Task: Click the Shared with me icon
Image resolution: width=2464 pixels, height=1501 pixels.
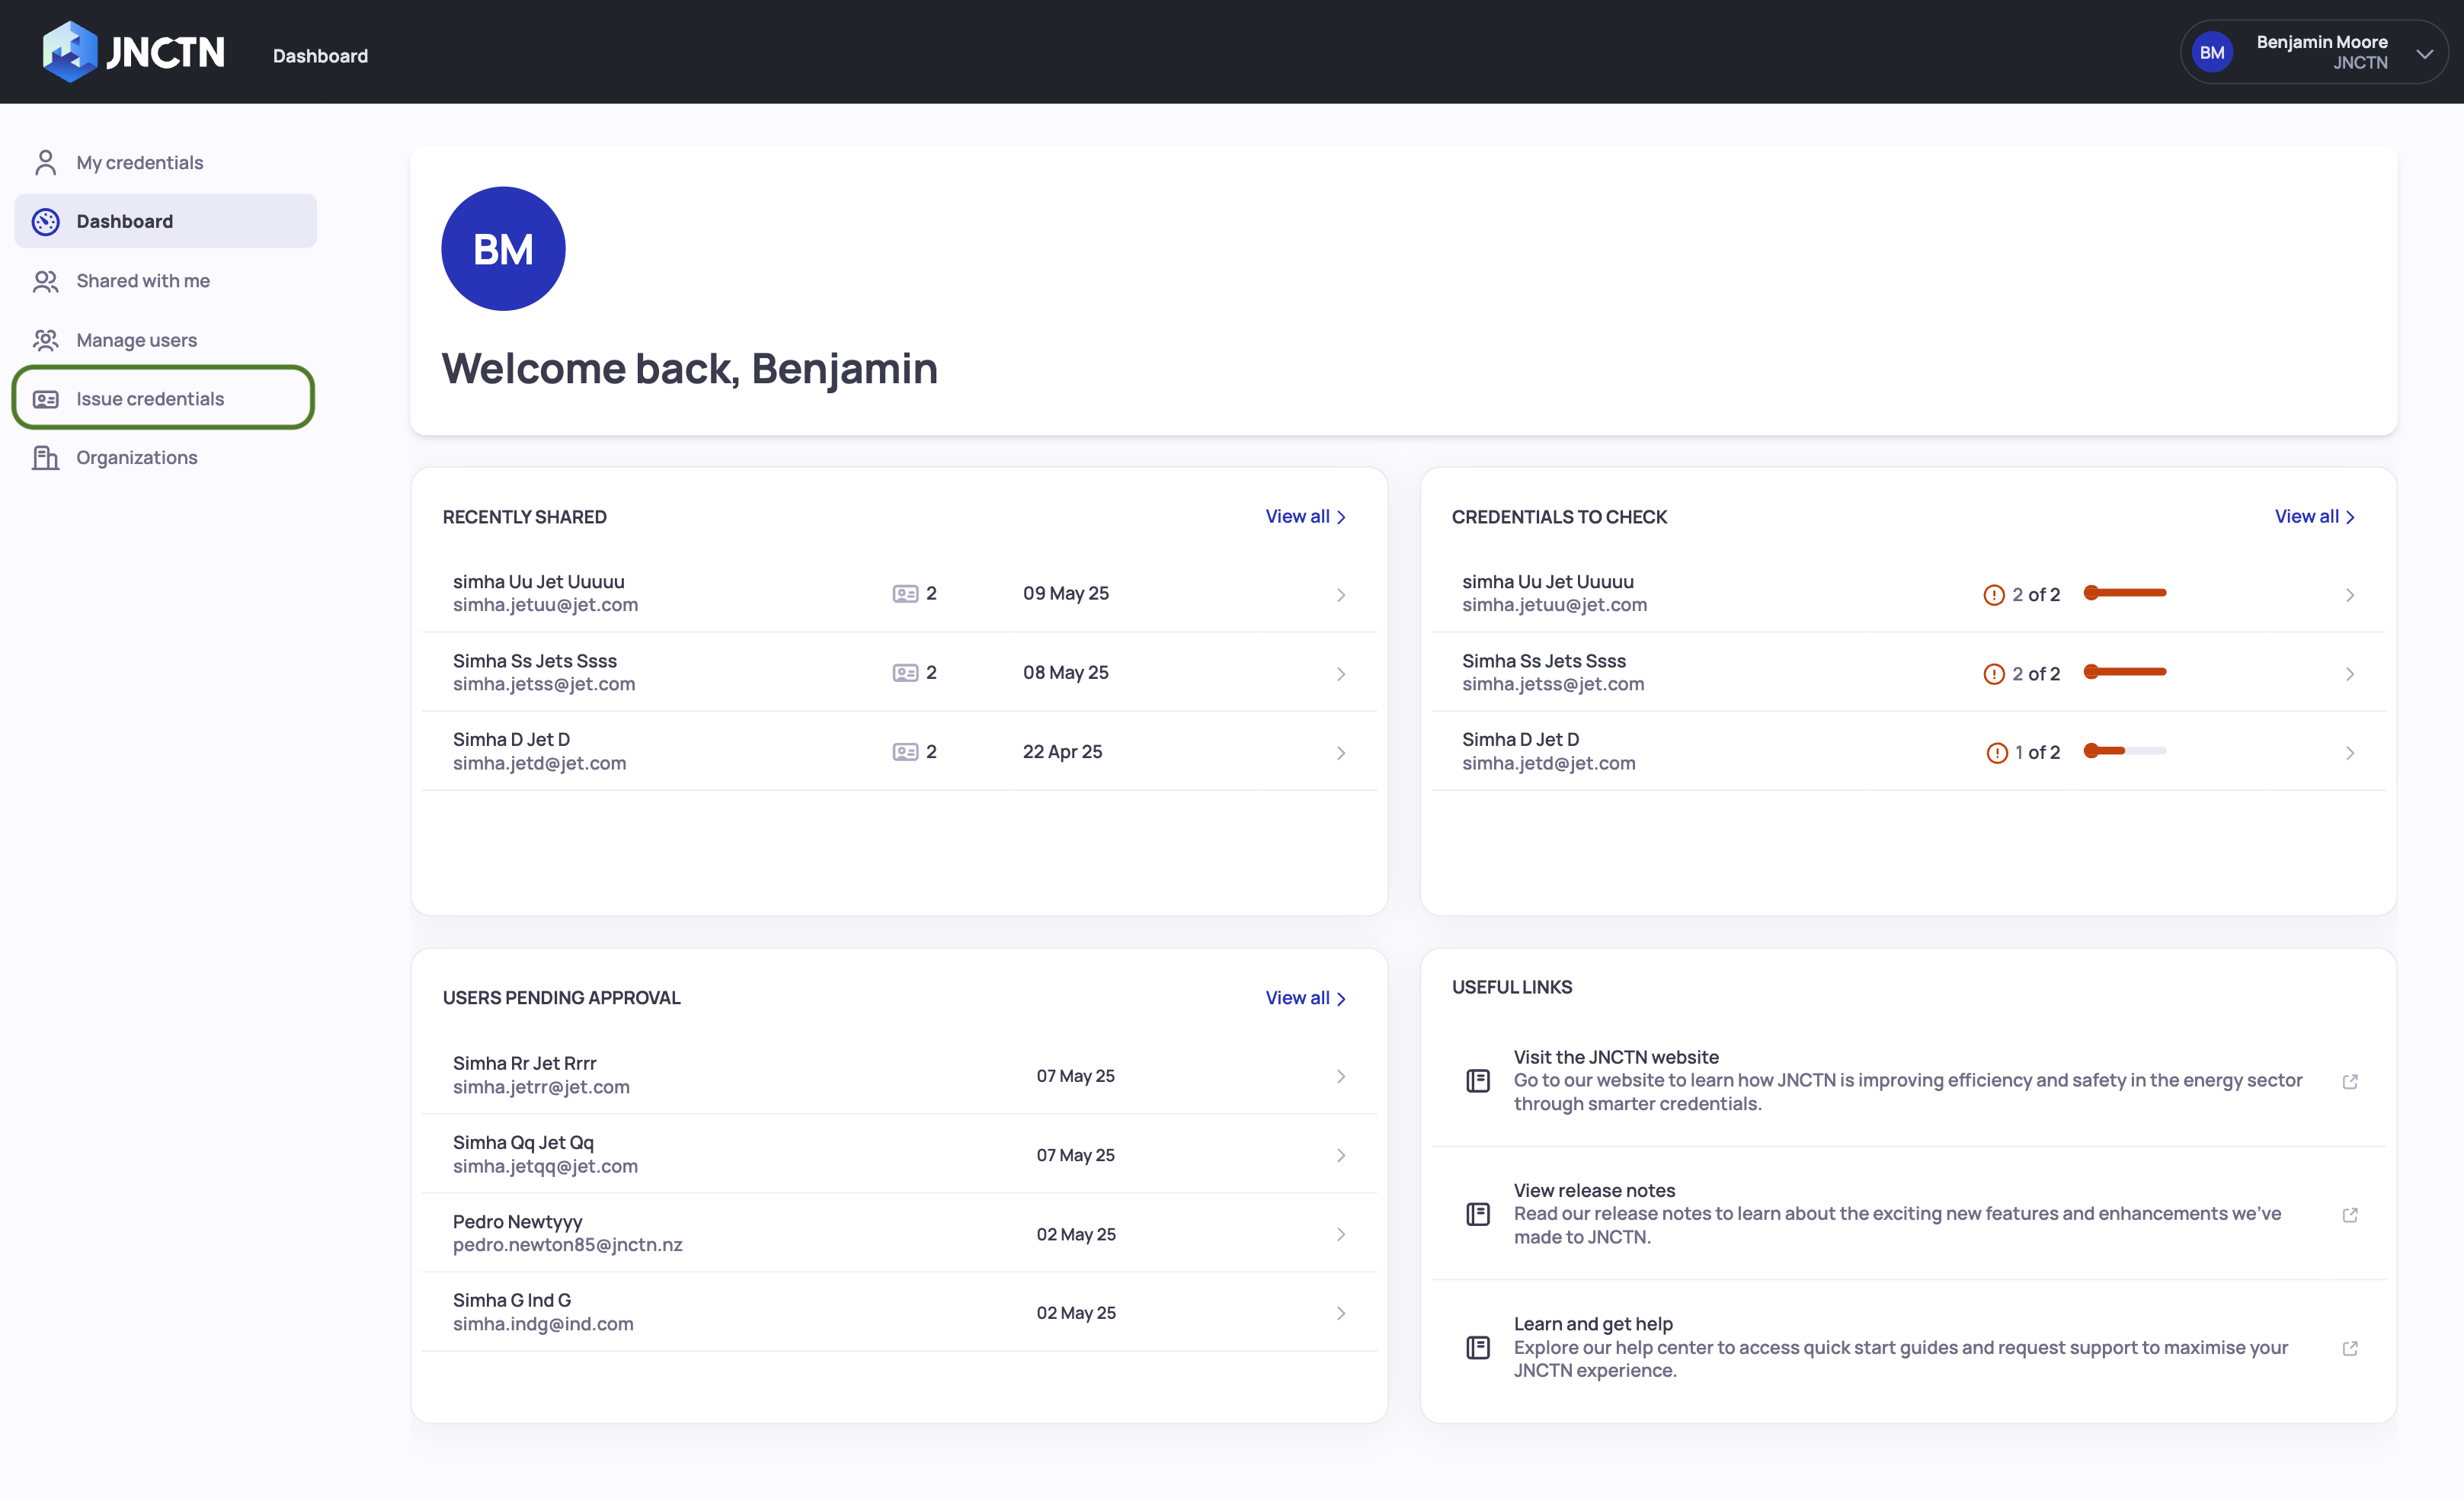Action: (x=46, y=281)
